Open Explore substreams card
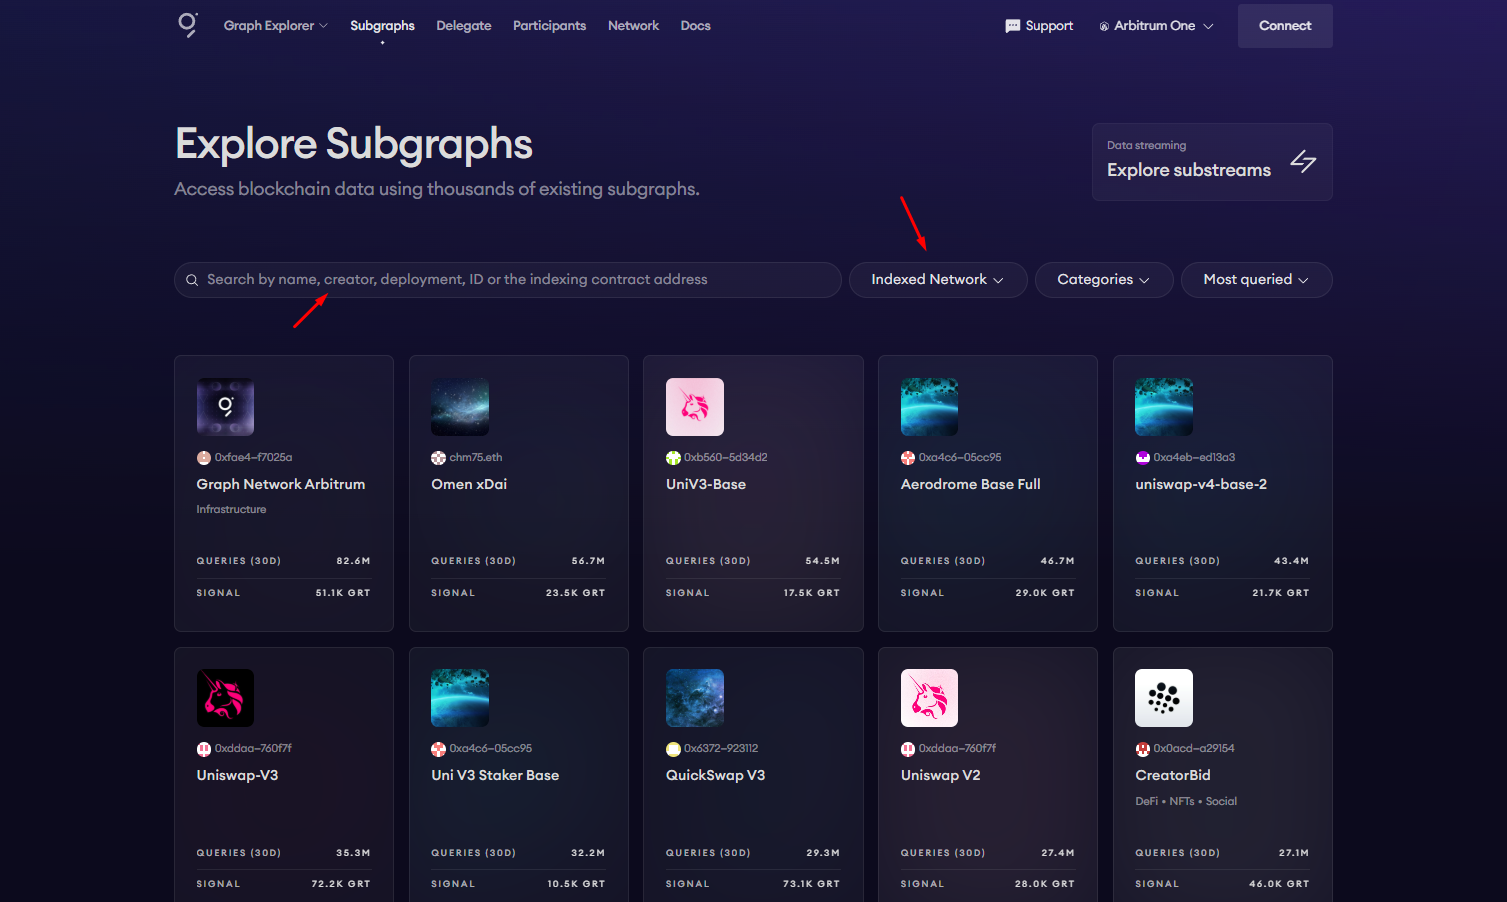The image size is (1507, 902). [1212, 162]
